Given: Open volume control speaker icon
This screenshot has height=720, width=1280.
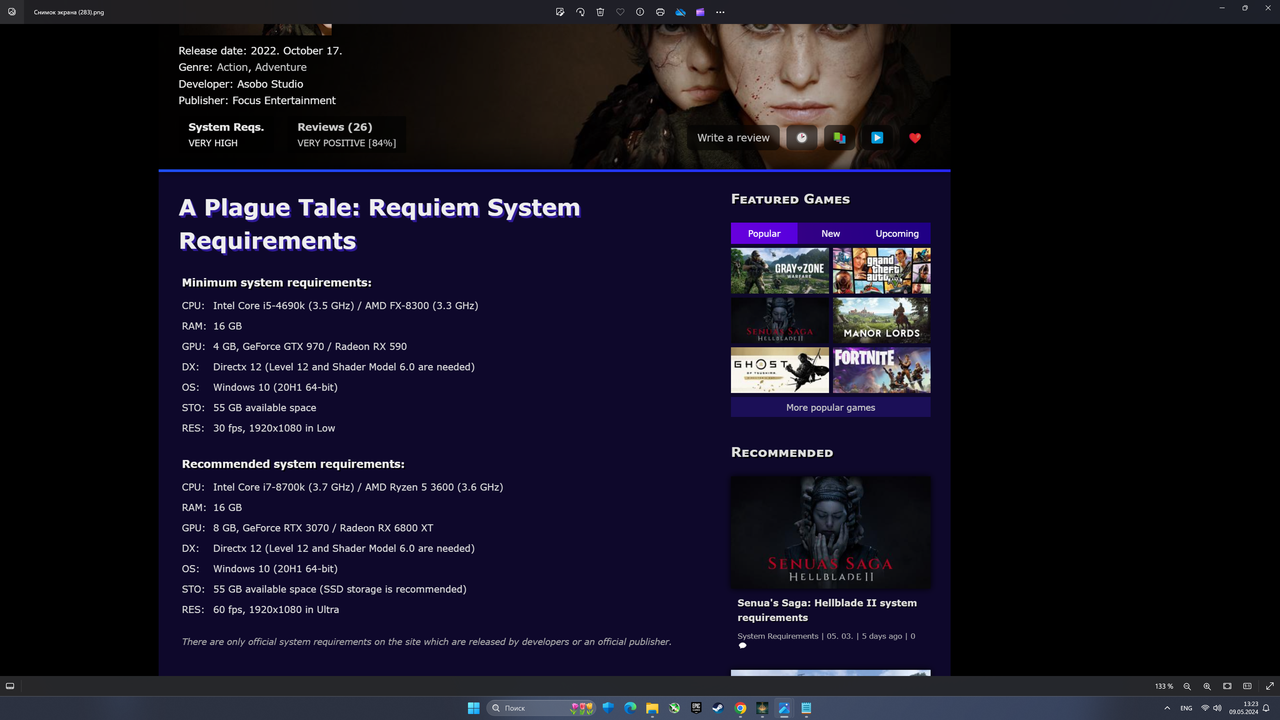Looking at the screenshot, I should tap(1217, 708).
